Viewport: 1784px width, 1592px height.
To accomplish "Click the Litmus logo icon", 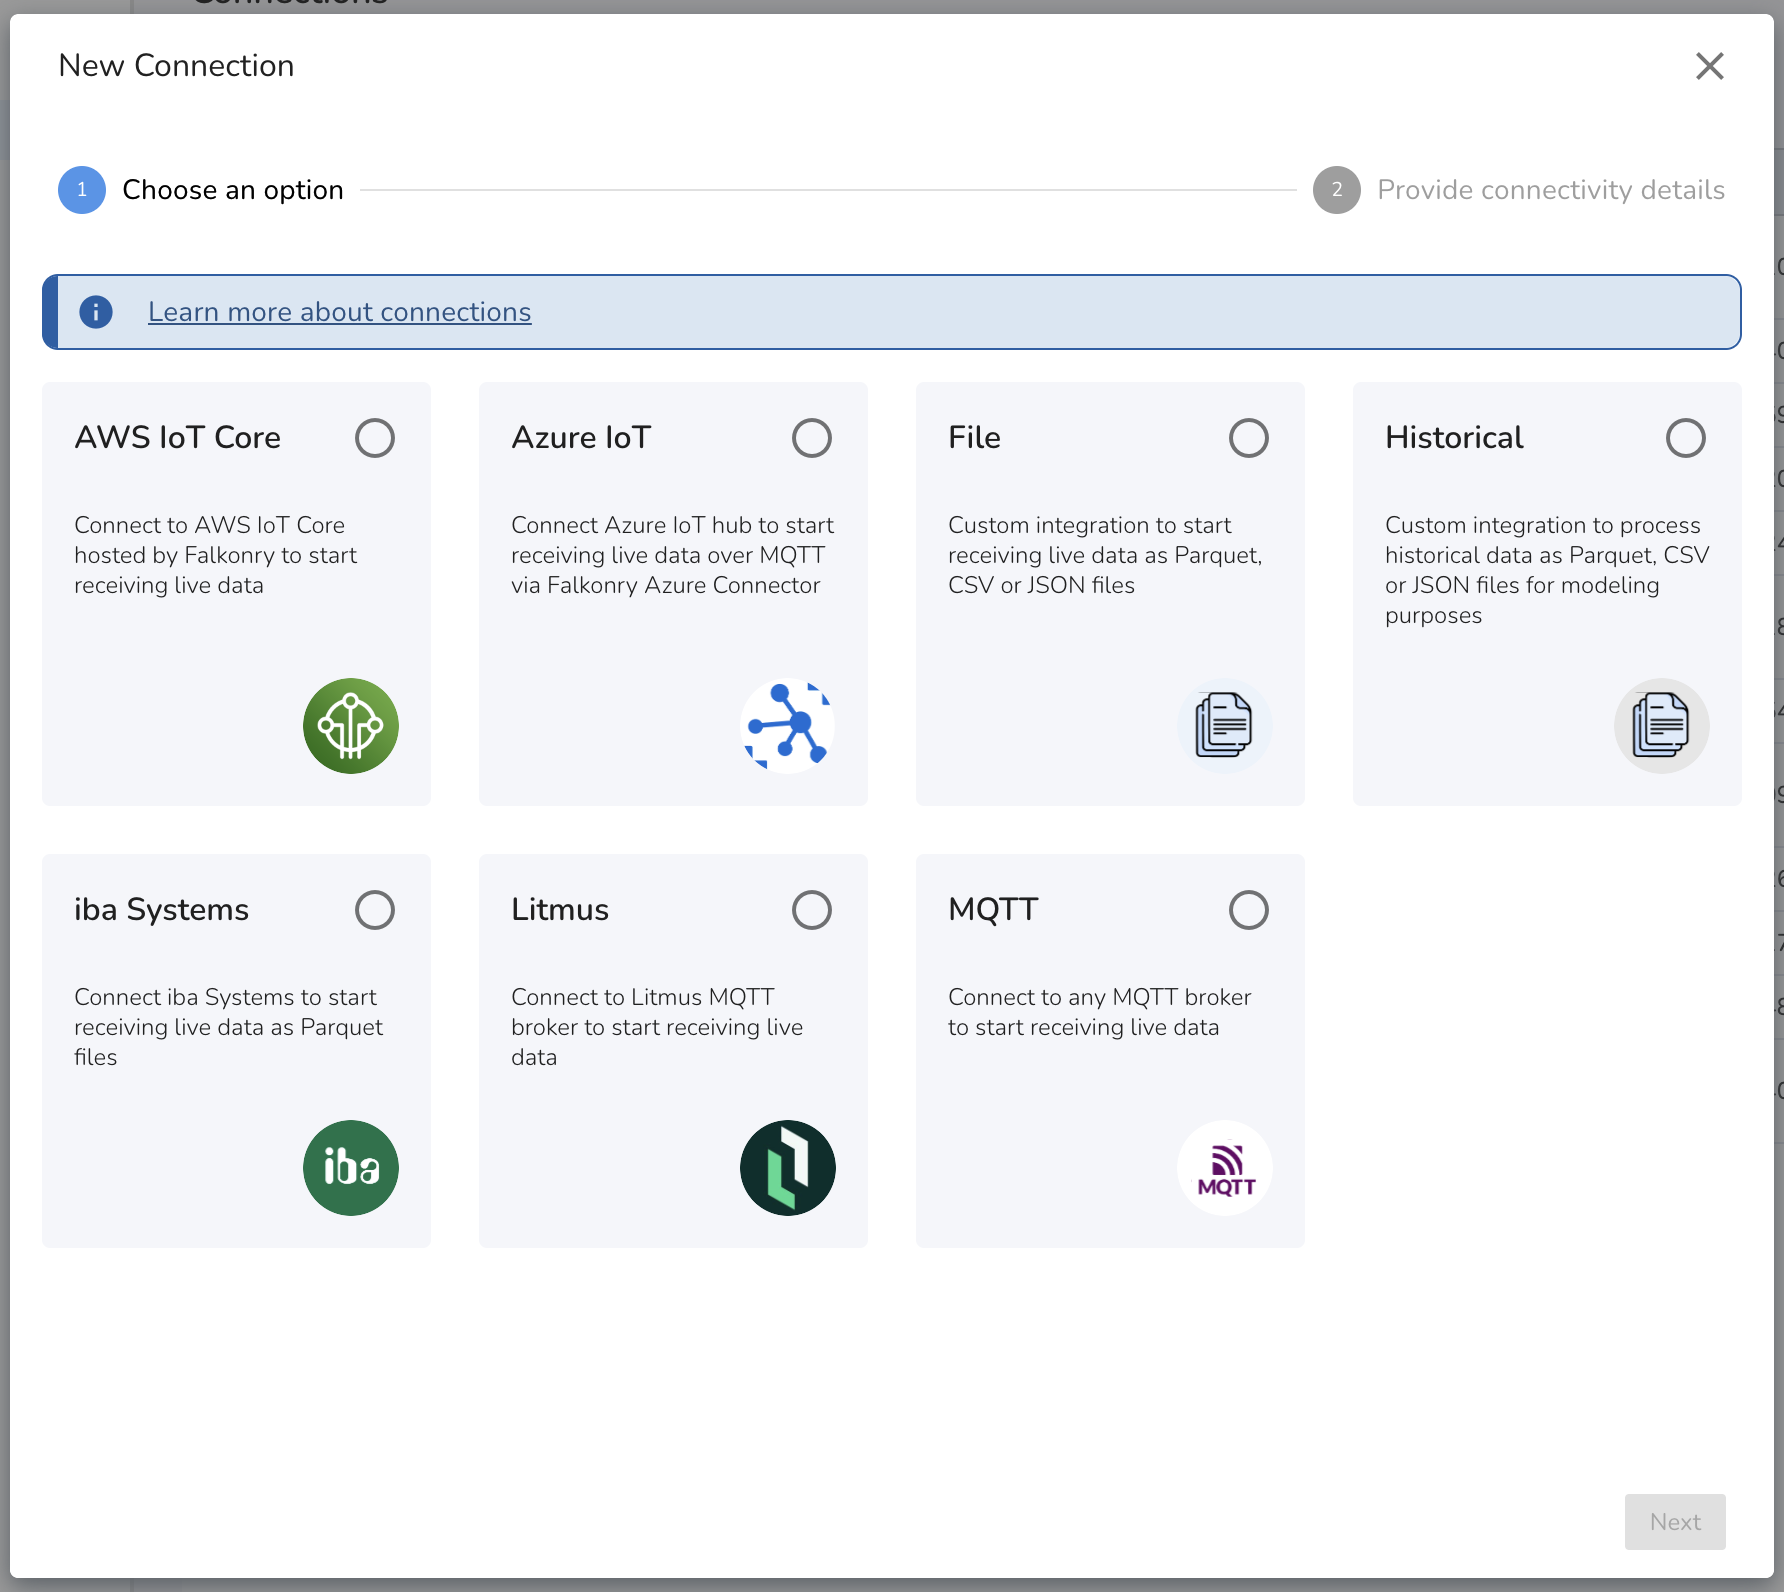I will coord(788,1168).
